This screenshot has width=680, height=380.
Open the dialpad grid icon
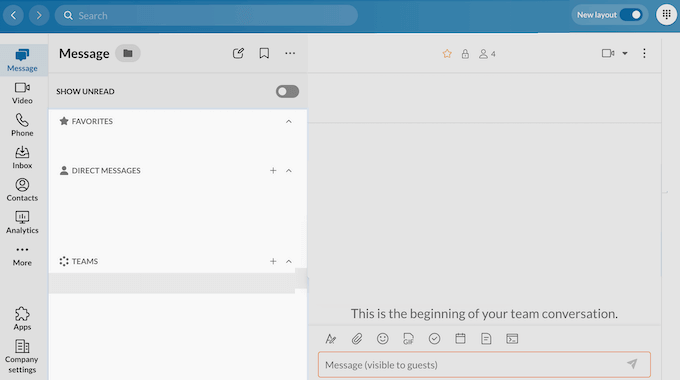tap(667, 15)
